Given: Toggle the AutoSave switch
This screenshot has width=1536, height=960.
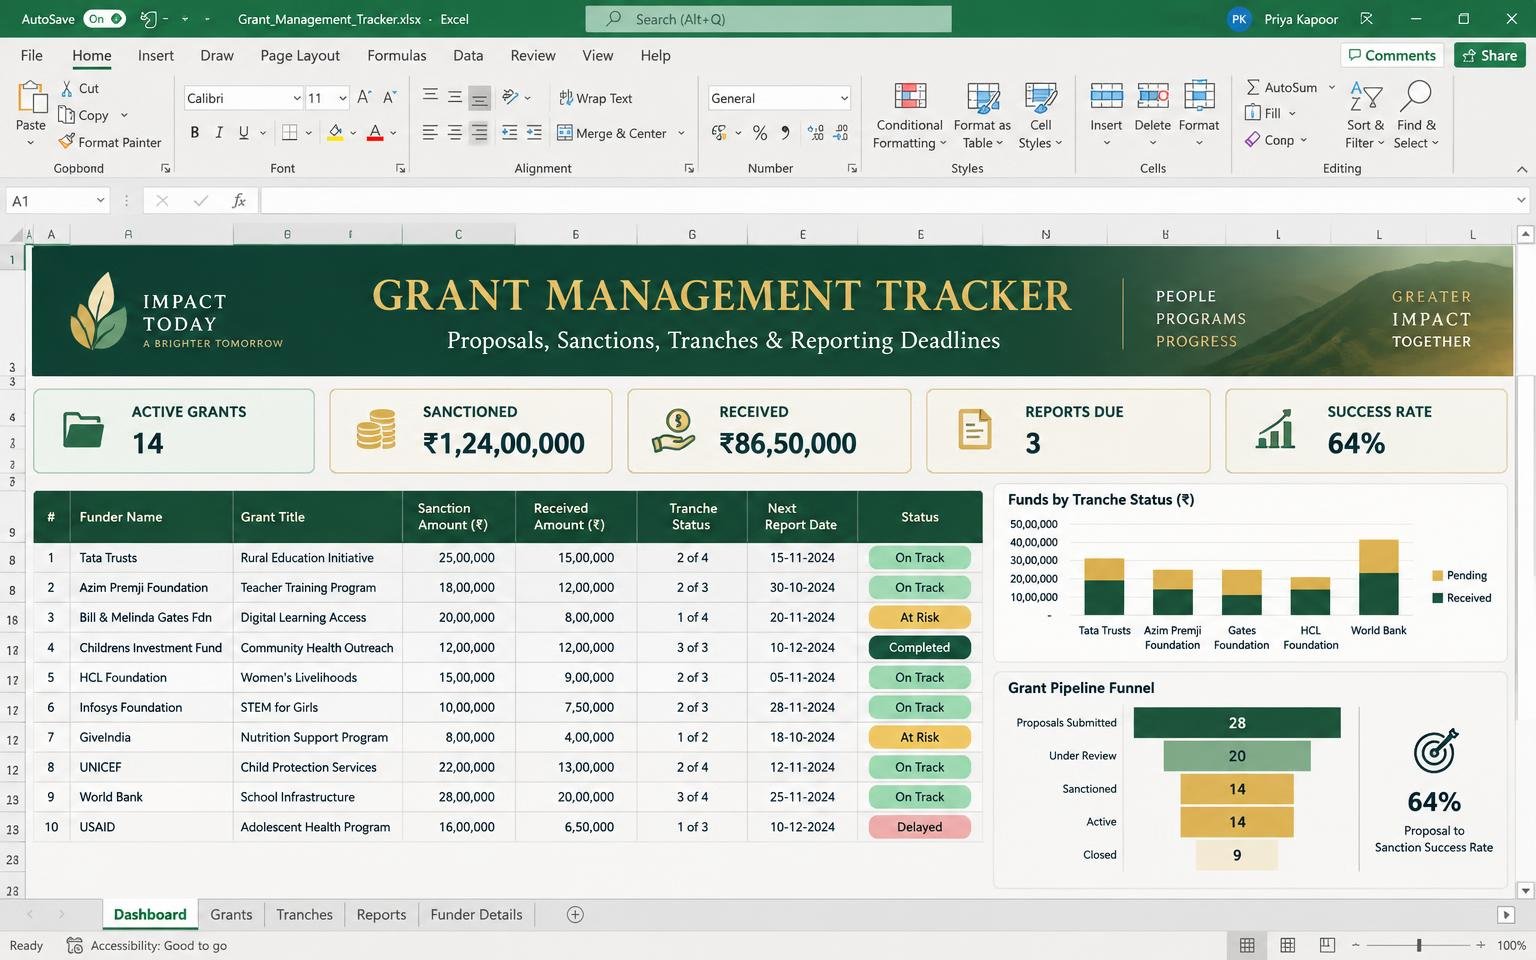Looking at the screenshot, I should (x=105, y=19).
